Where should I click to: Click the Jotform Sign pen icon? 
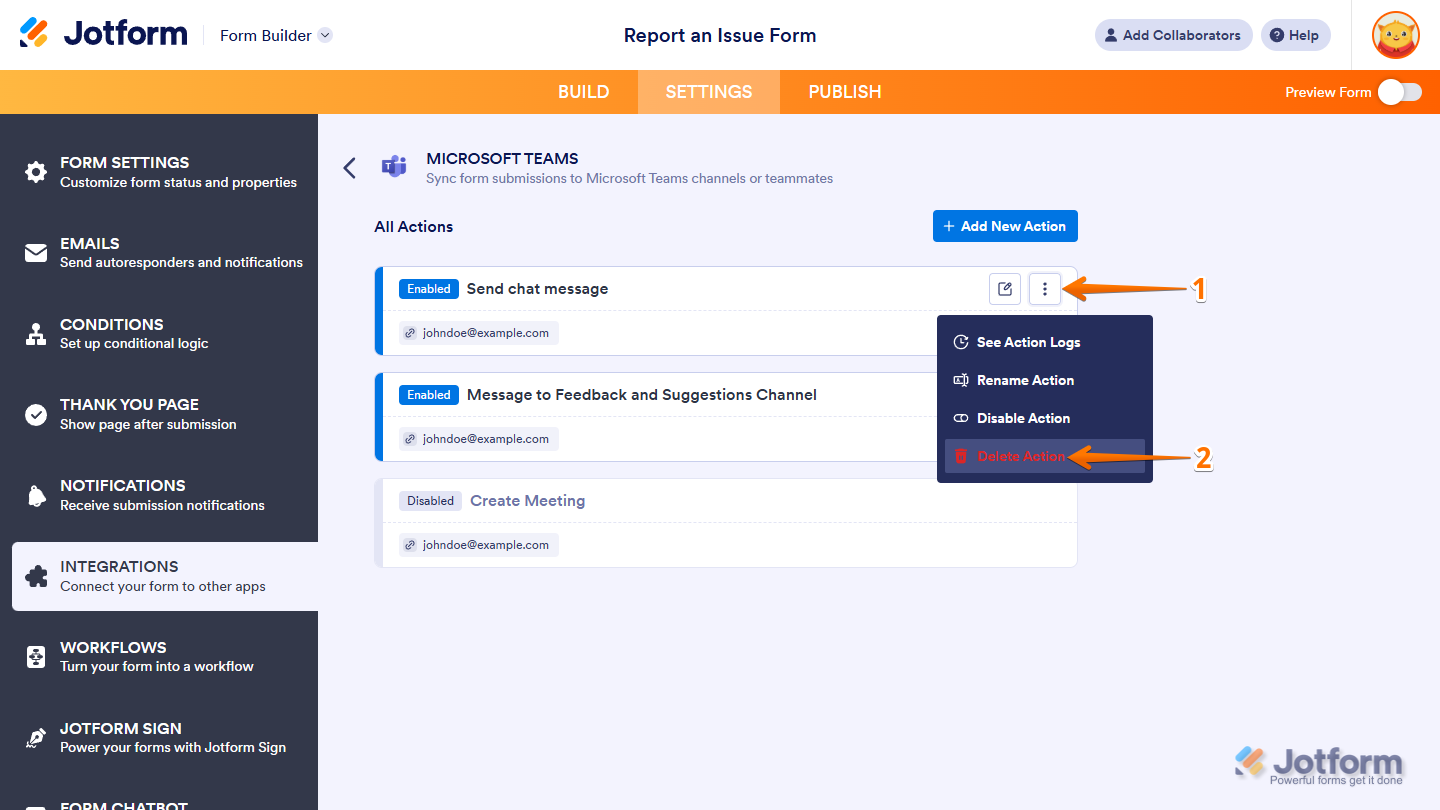point(35,737)
